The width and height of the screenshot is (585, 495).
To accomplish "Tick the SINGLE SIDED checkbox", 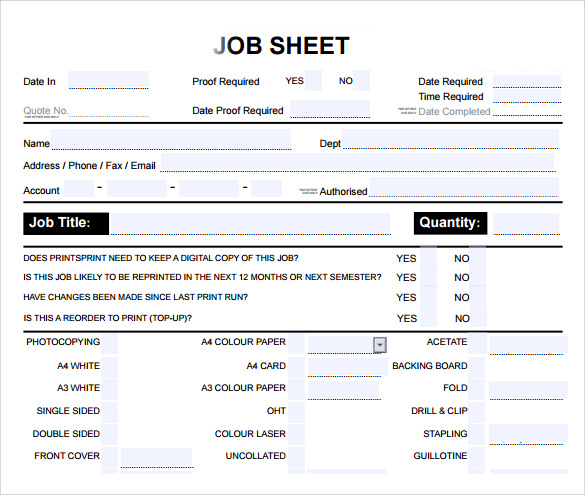I will [109, 412].
